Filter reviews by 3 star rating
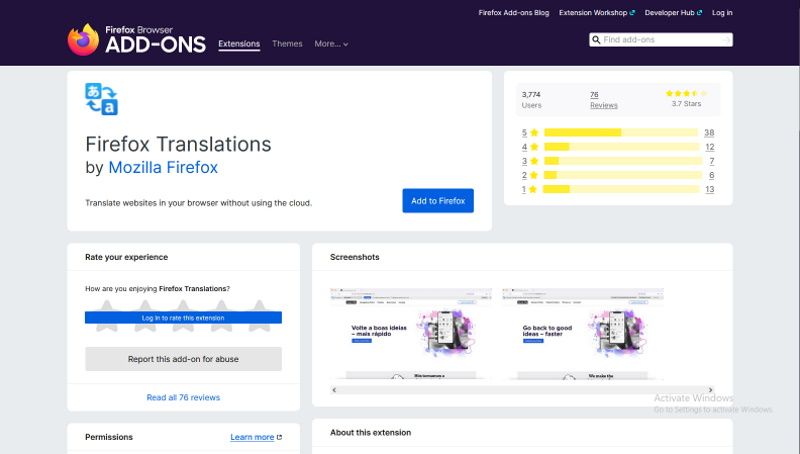The width and height of the screenshot is (800, 454). [530, 161]
